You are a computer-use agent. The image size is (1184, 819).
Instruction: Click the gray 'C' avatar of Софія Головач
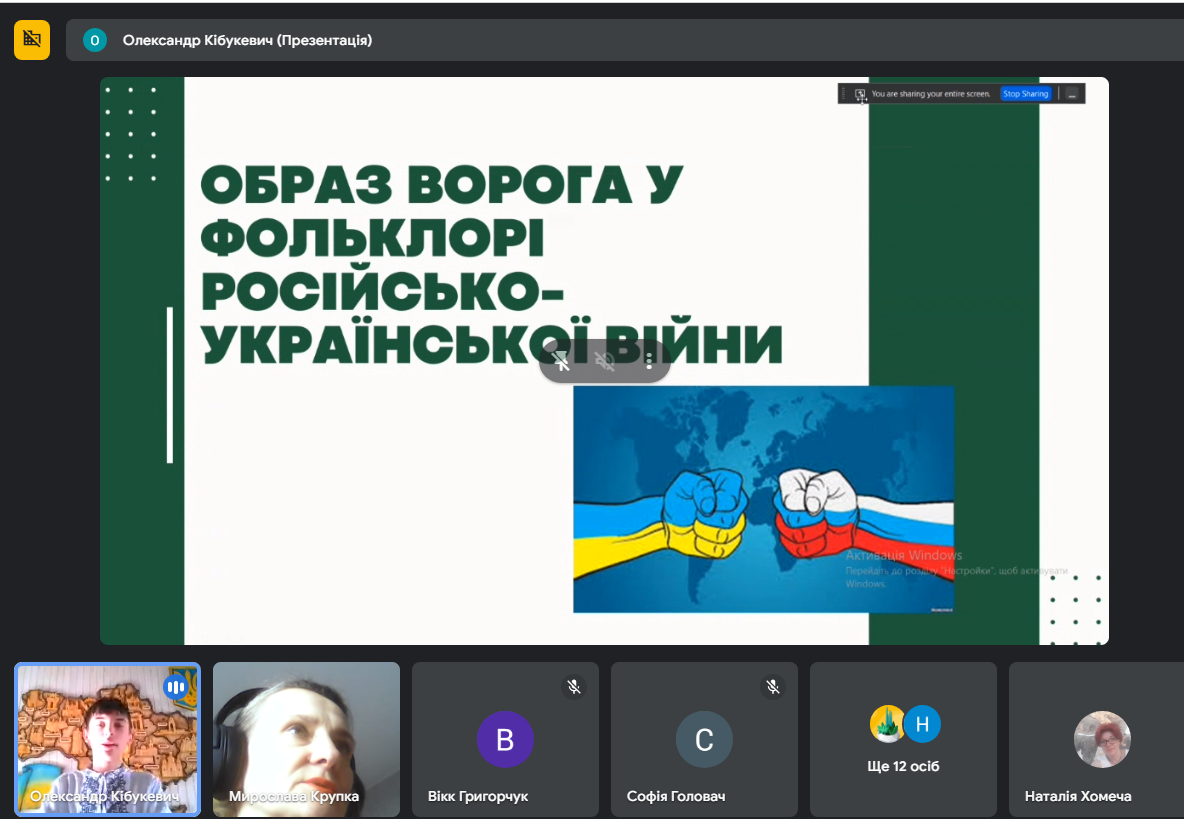pos(704,740)
